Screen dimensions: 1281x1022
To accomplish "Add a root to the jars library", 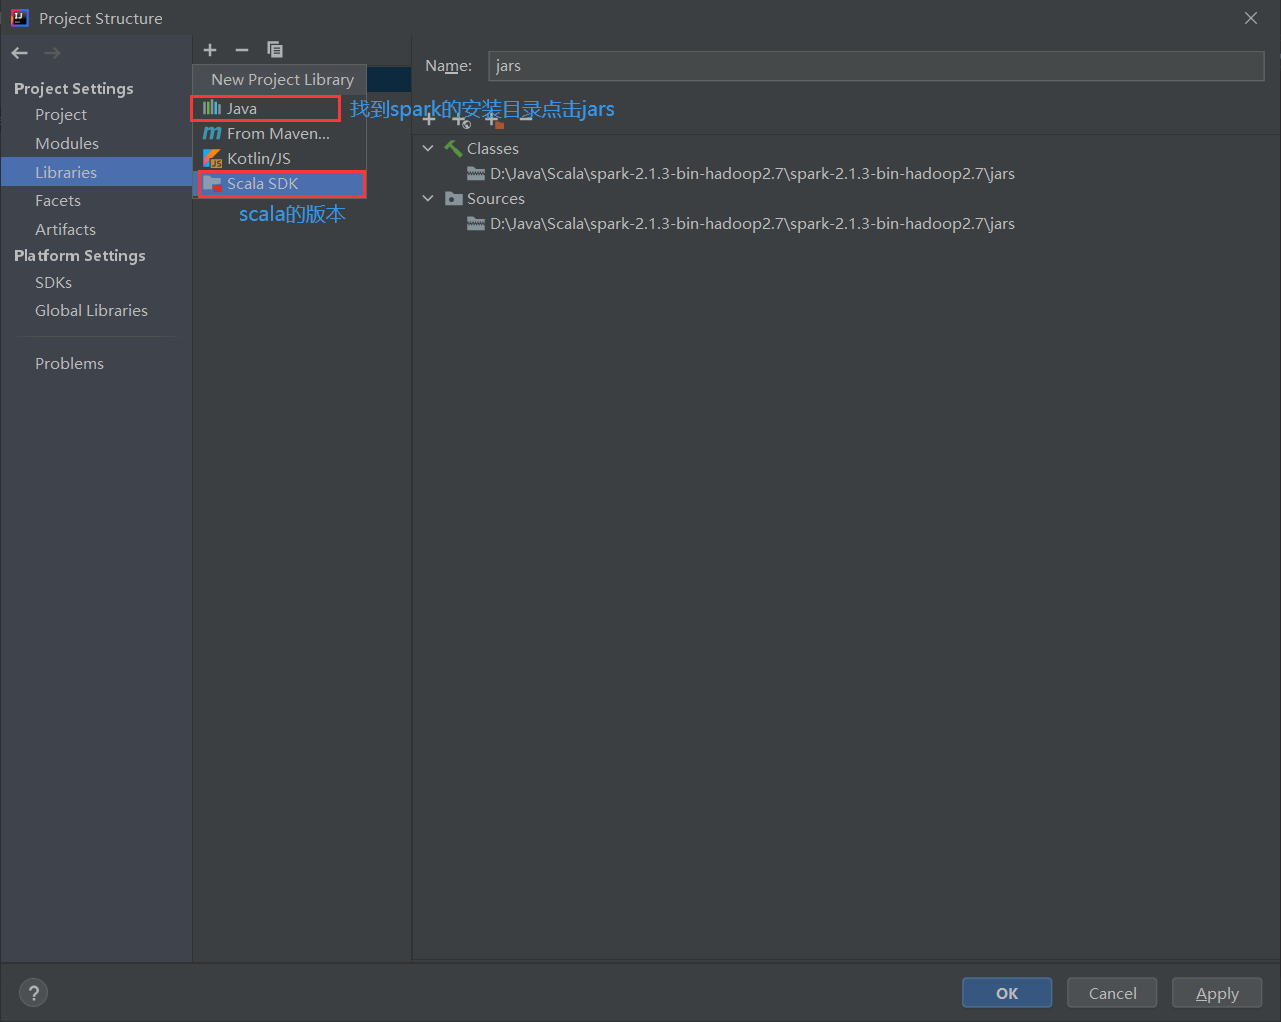I will tap(429, 120).
